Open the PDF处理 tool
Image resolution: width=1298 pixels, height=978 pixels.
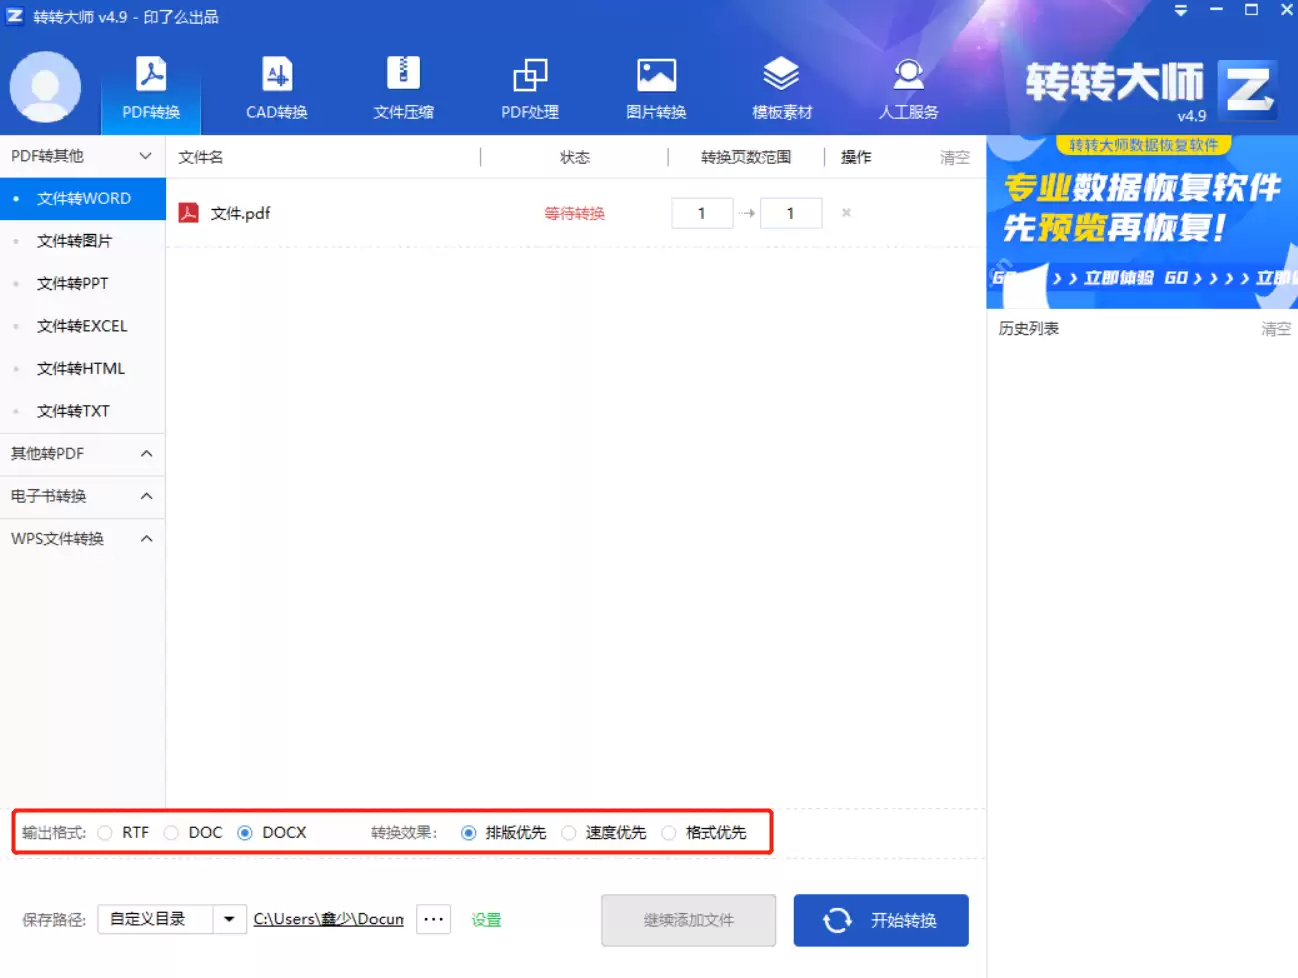(529, 87)
